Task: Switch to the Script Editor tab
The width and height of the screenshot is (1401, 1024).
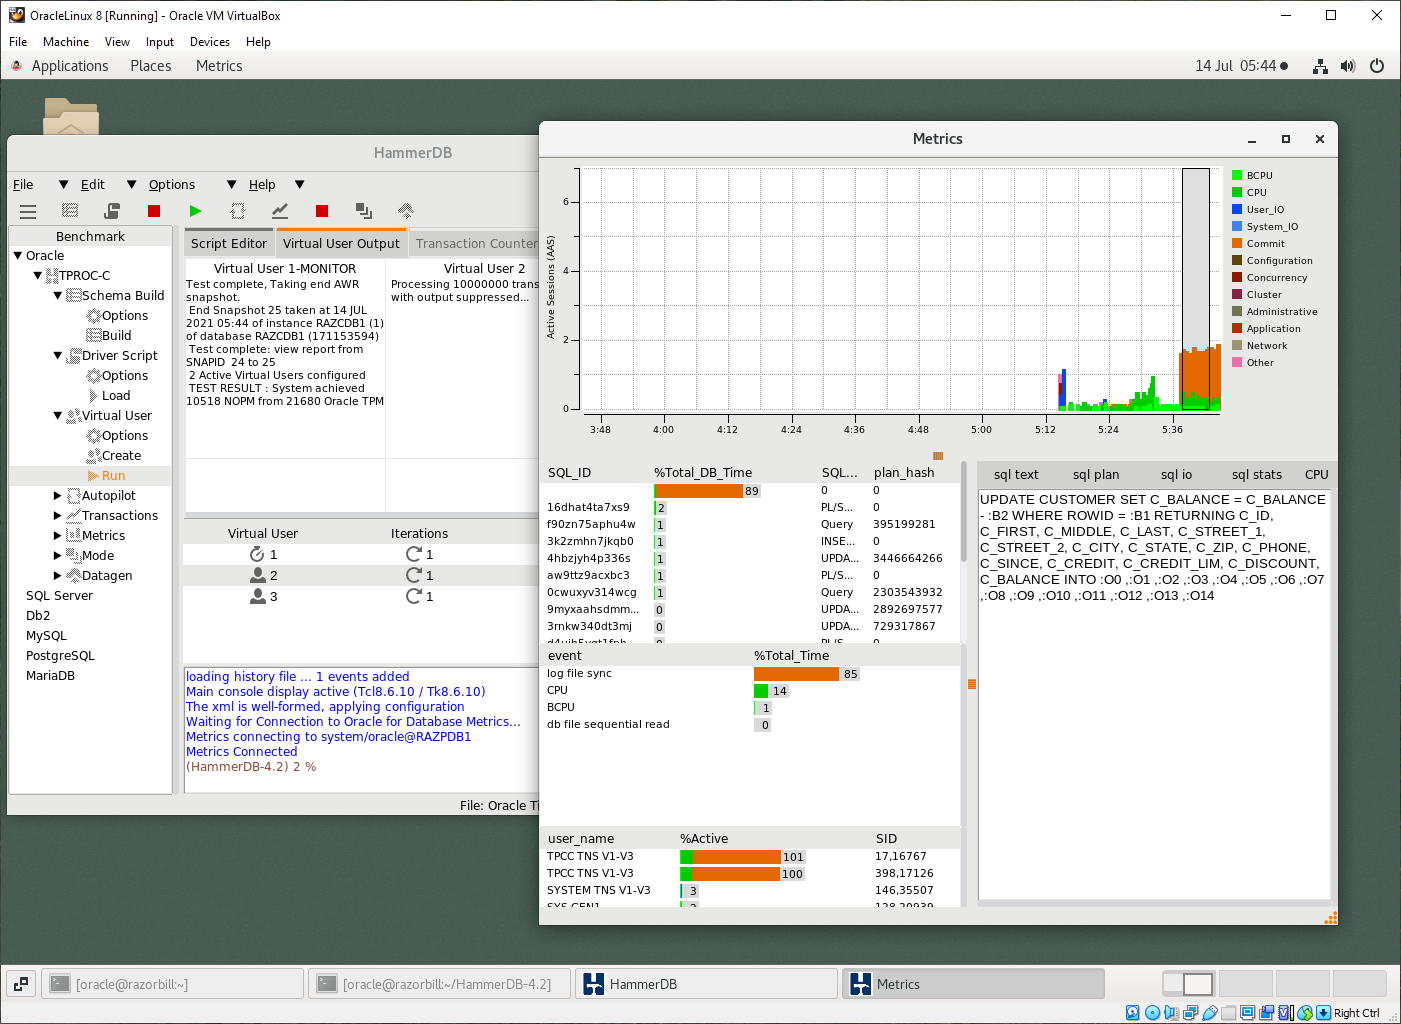Action: click(228, 242)
